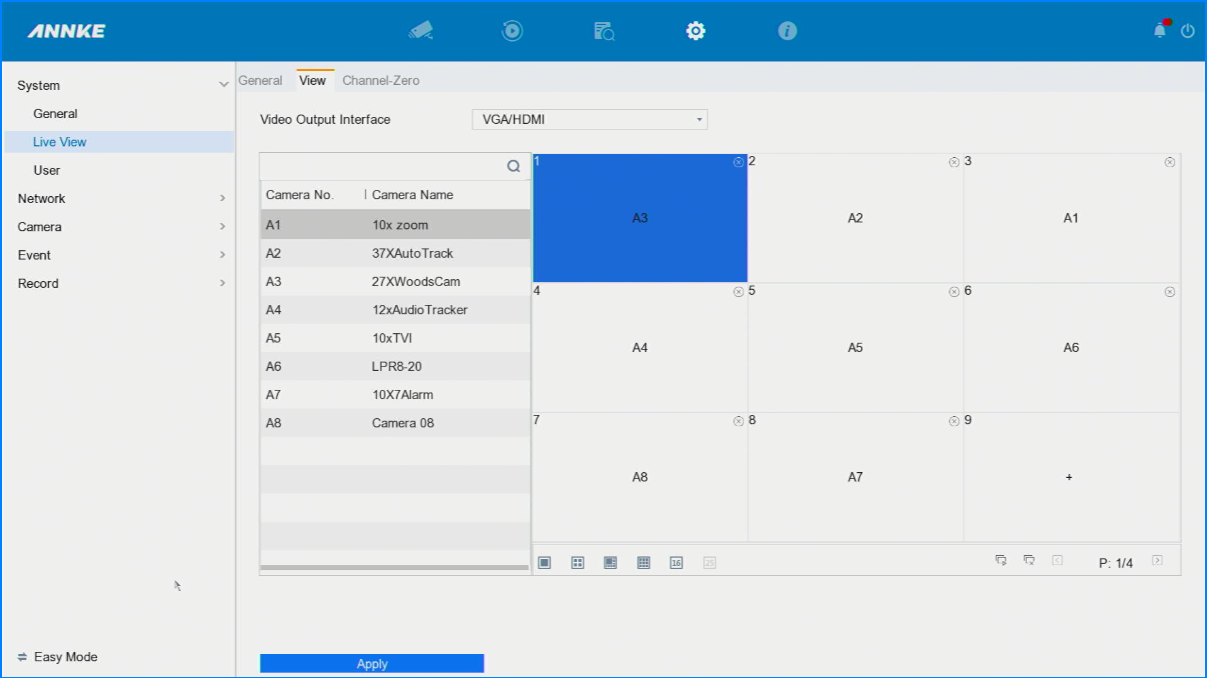Open the Live View camera icon
Viewport: 1207px width, 678px height.
tap(421, 31)
